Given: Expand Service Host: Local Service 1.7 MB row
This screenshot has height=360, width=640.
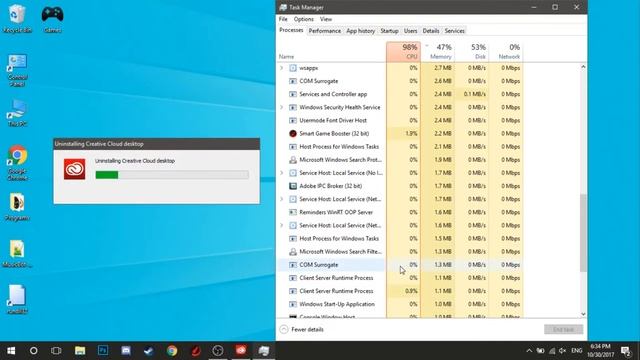Looking at the screenshot, I should pyautogui.click(x=281, y=199).
